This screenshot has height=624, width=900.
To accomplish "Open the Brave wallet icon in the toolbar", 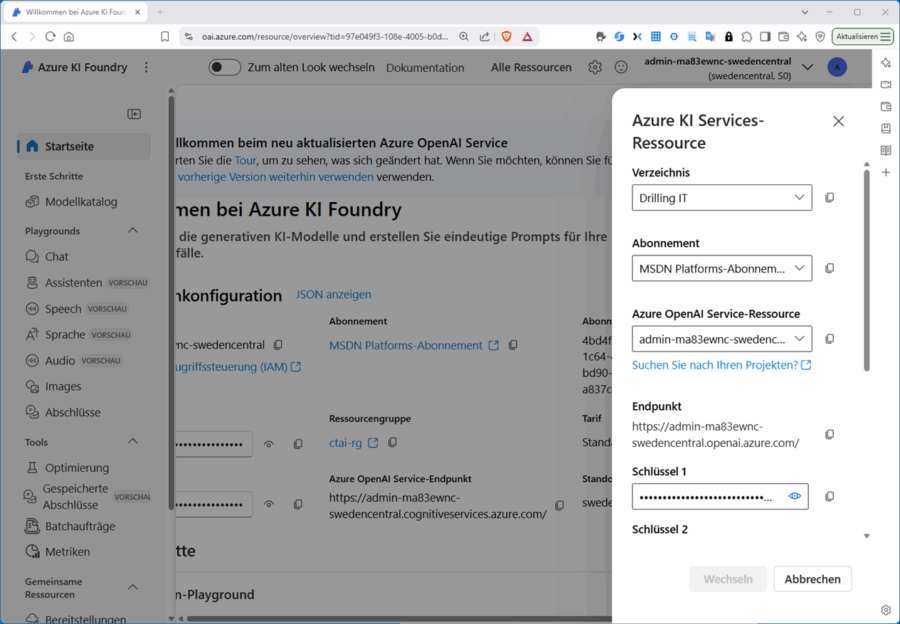I will pyautogui.click(x=783, y=36).
